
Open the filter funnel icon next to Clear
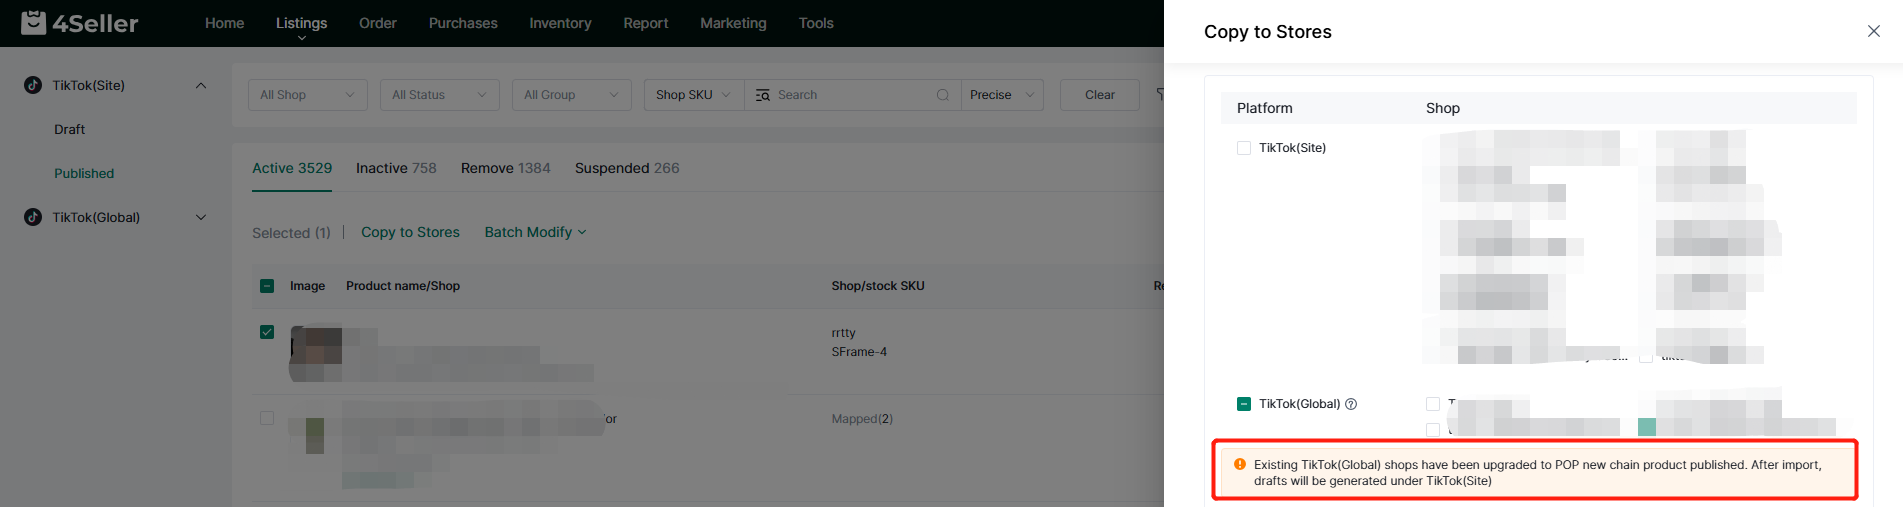click(x=1160, y=95)
